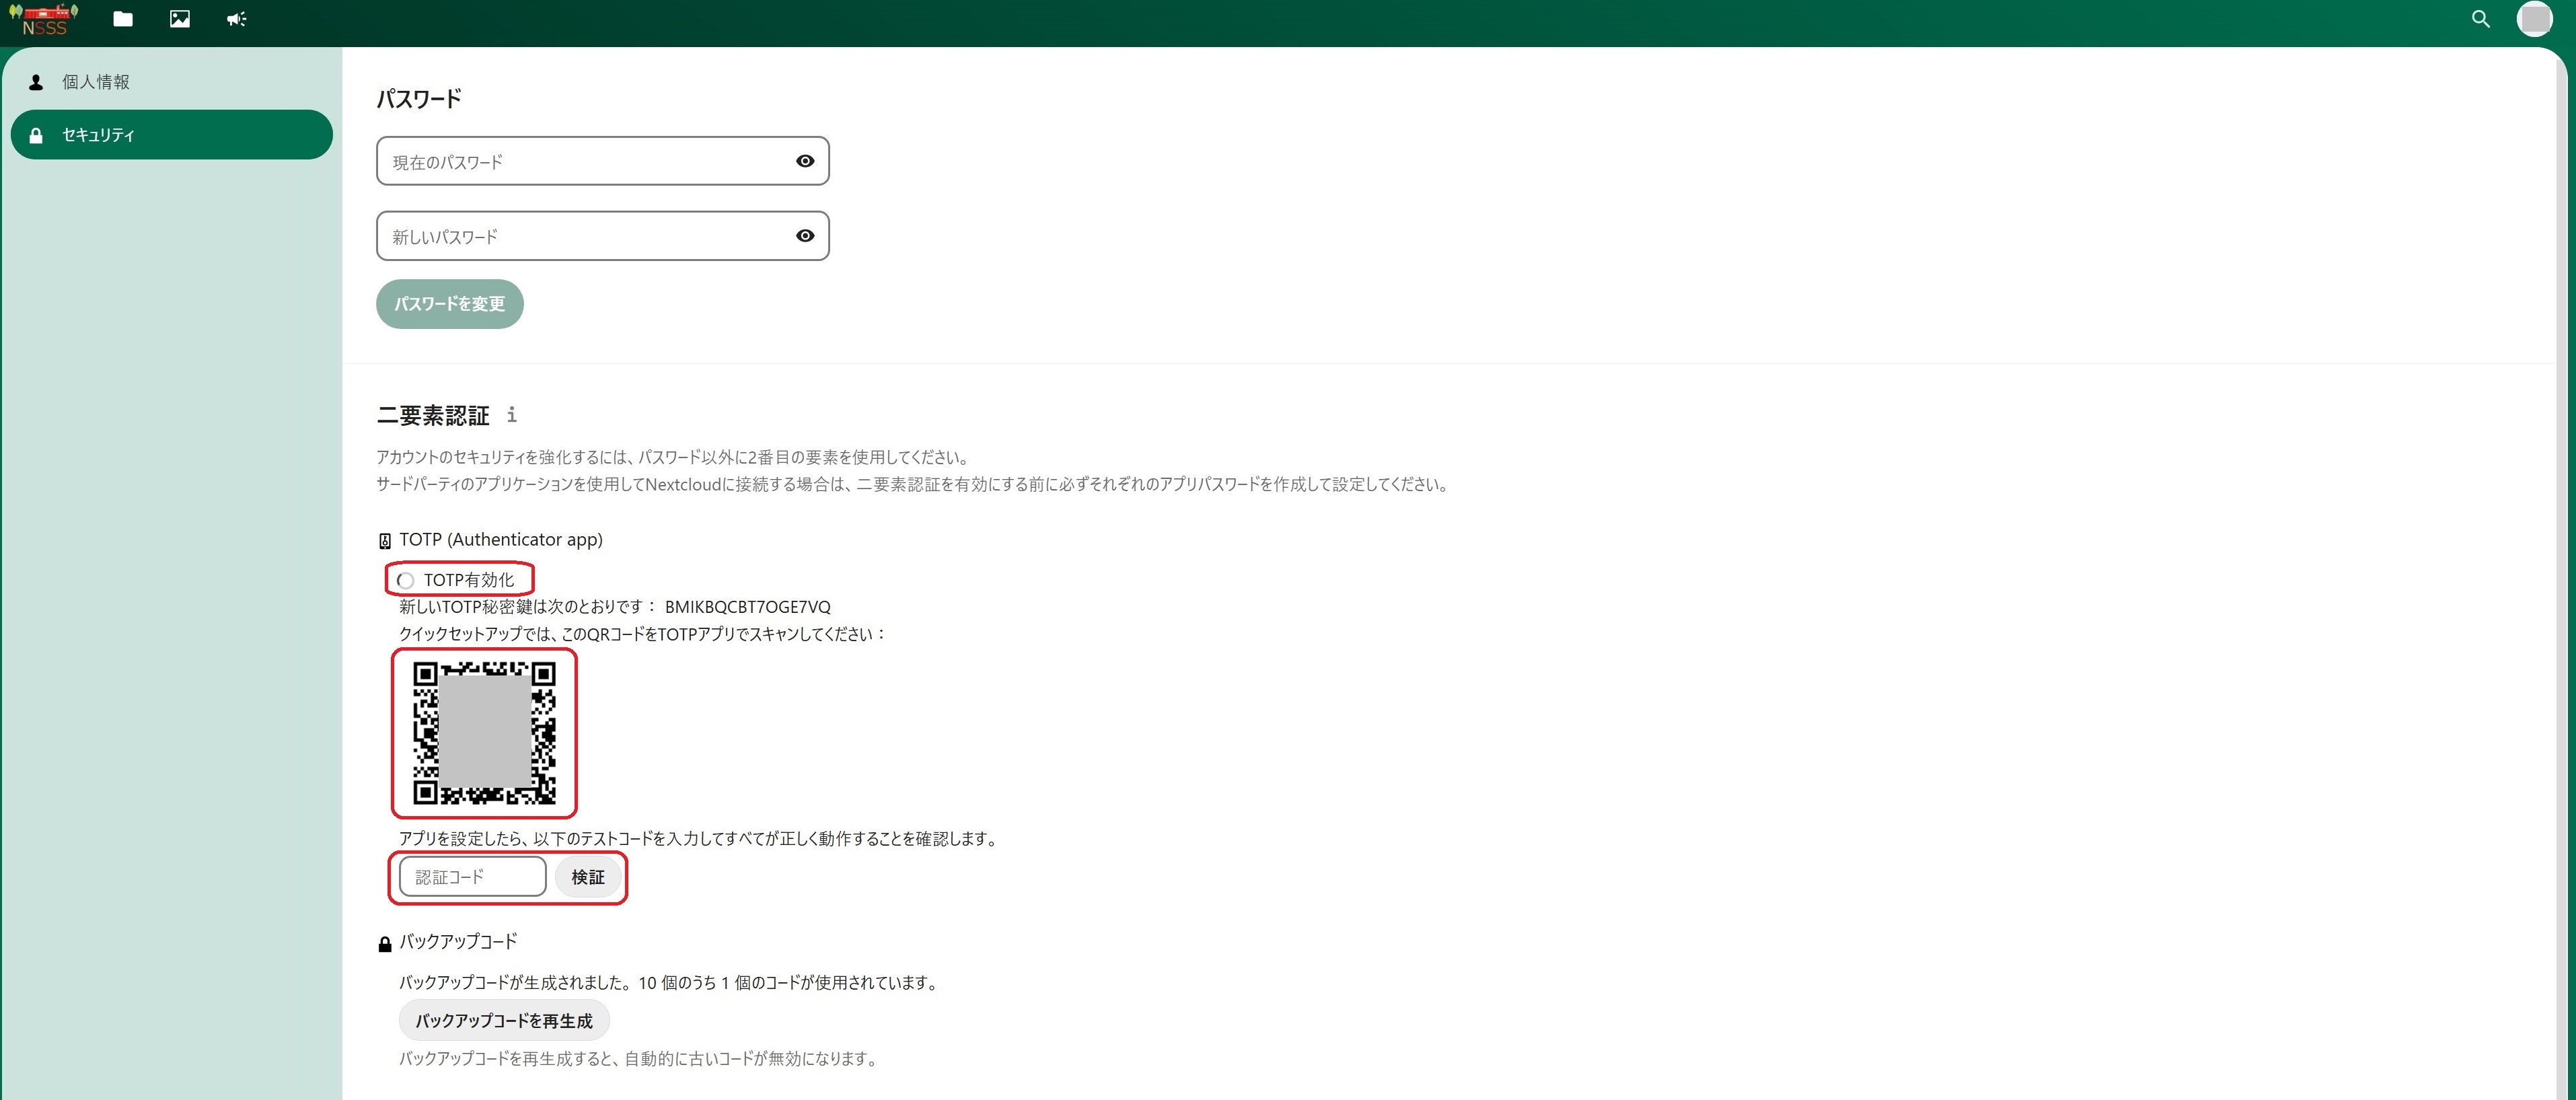Click into the 認証コード input

[472, 877]
